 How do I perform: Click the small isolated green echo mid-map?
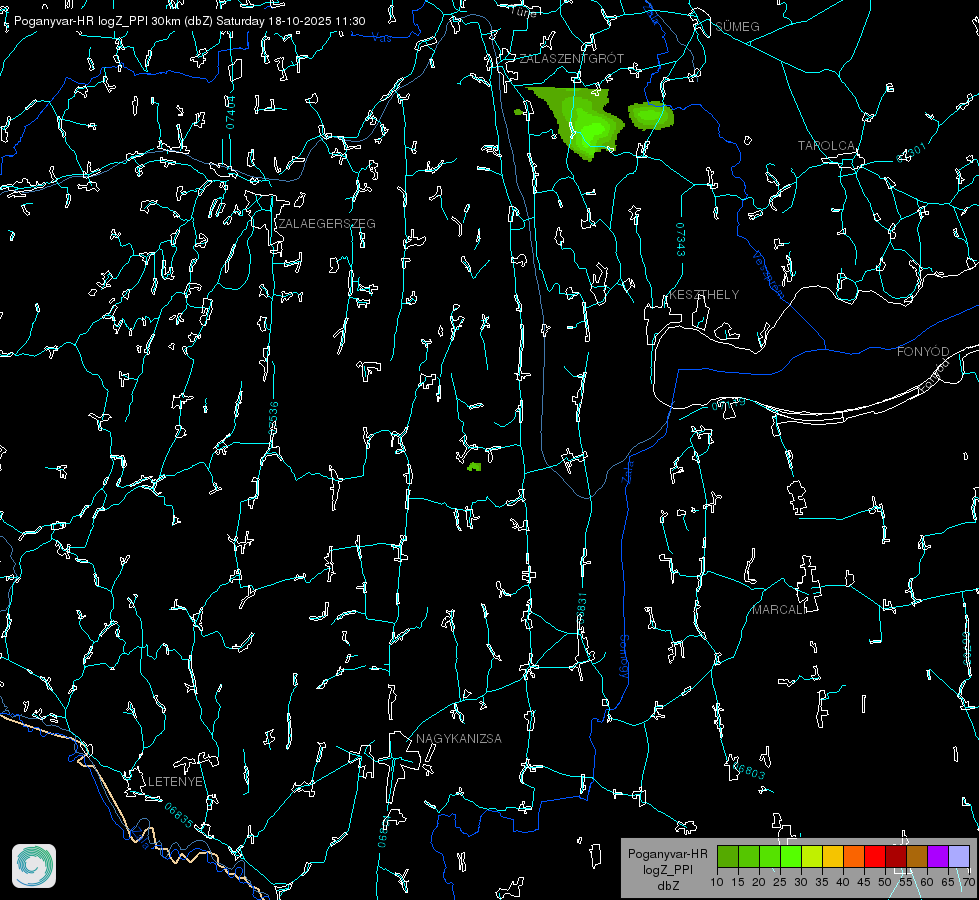[475, 467]
